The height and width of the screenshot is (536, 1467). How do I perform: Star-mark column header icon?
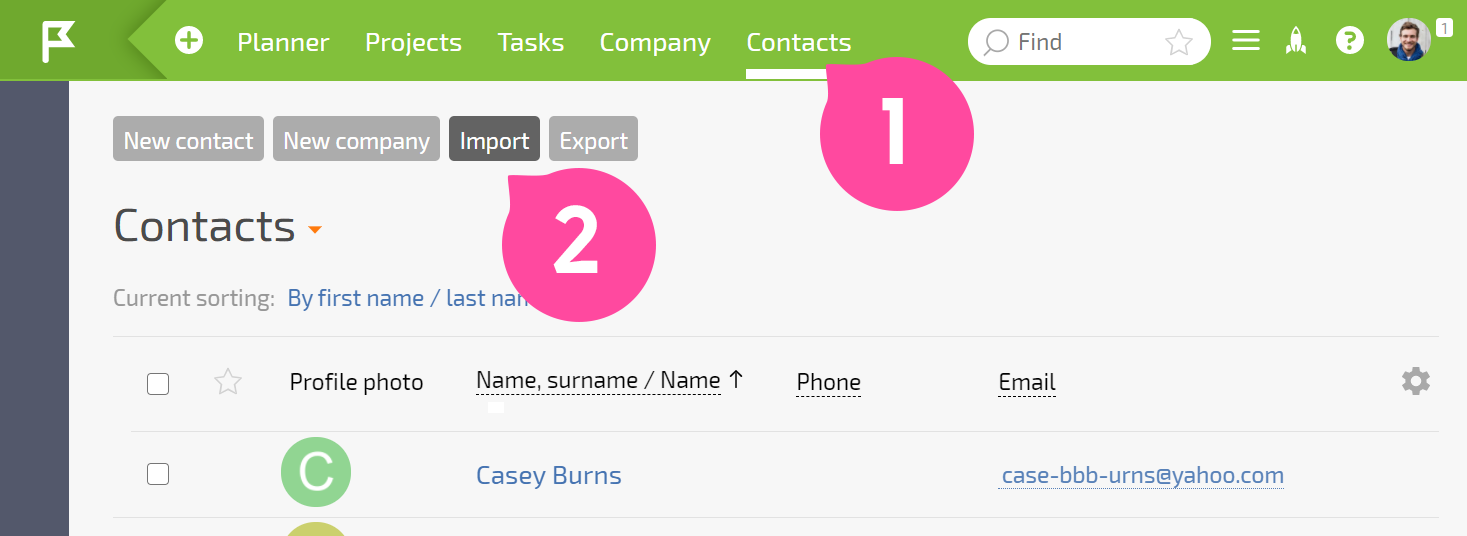click(x=228, y=381)
